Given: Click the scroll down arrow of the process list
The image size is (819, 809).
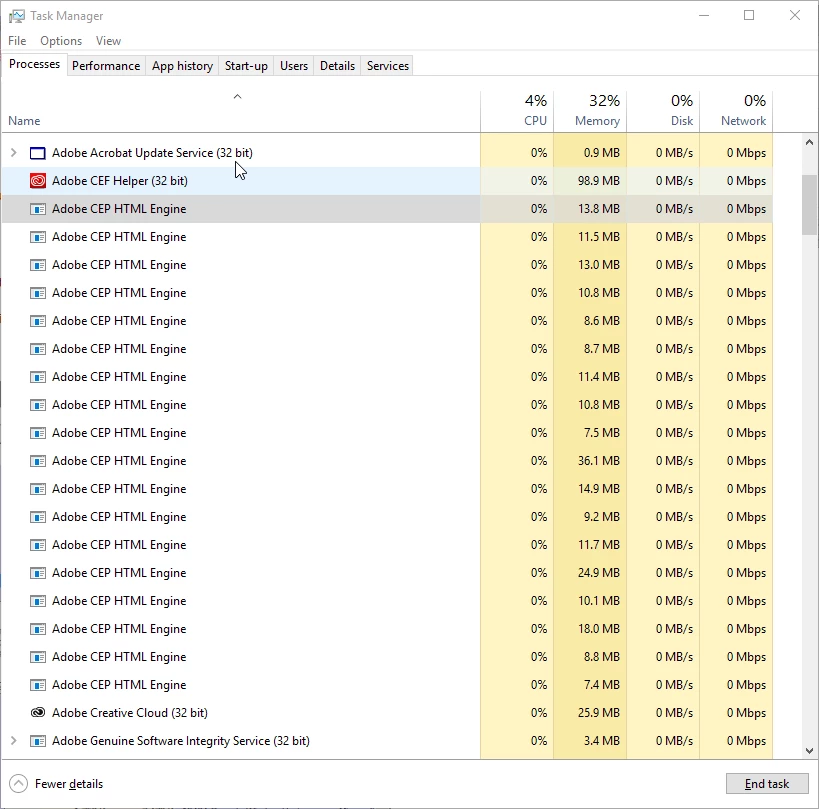Looking at the screenshot, I should (809, 751).
